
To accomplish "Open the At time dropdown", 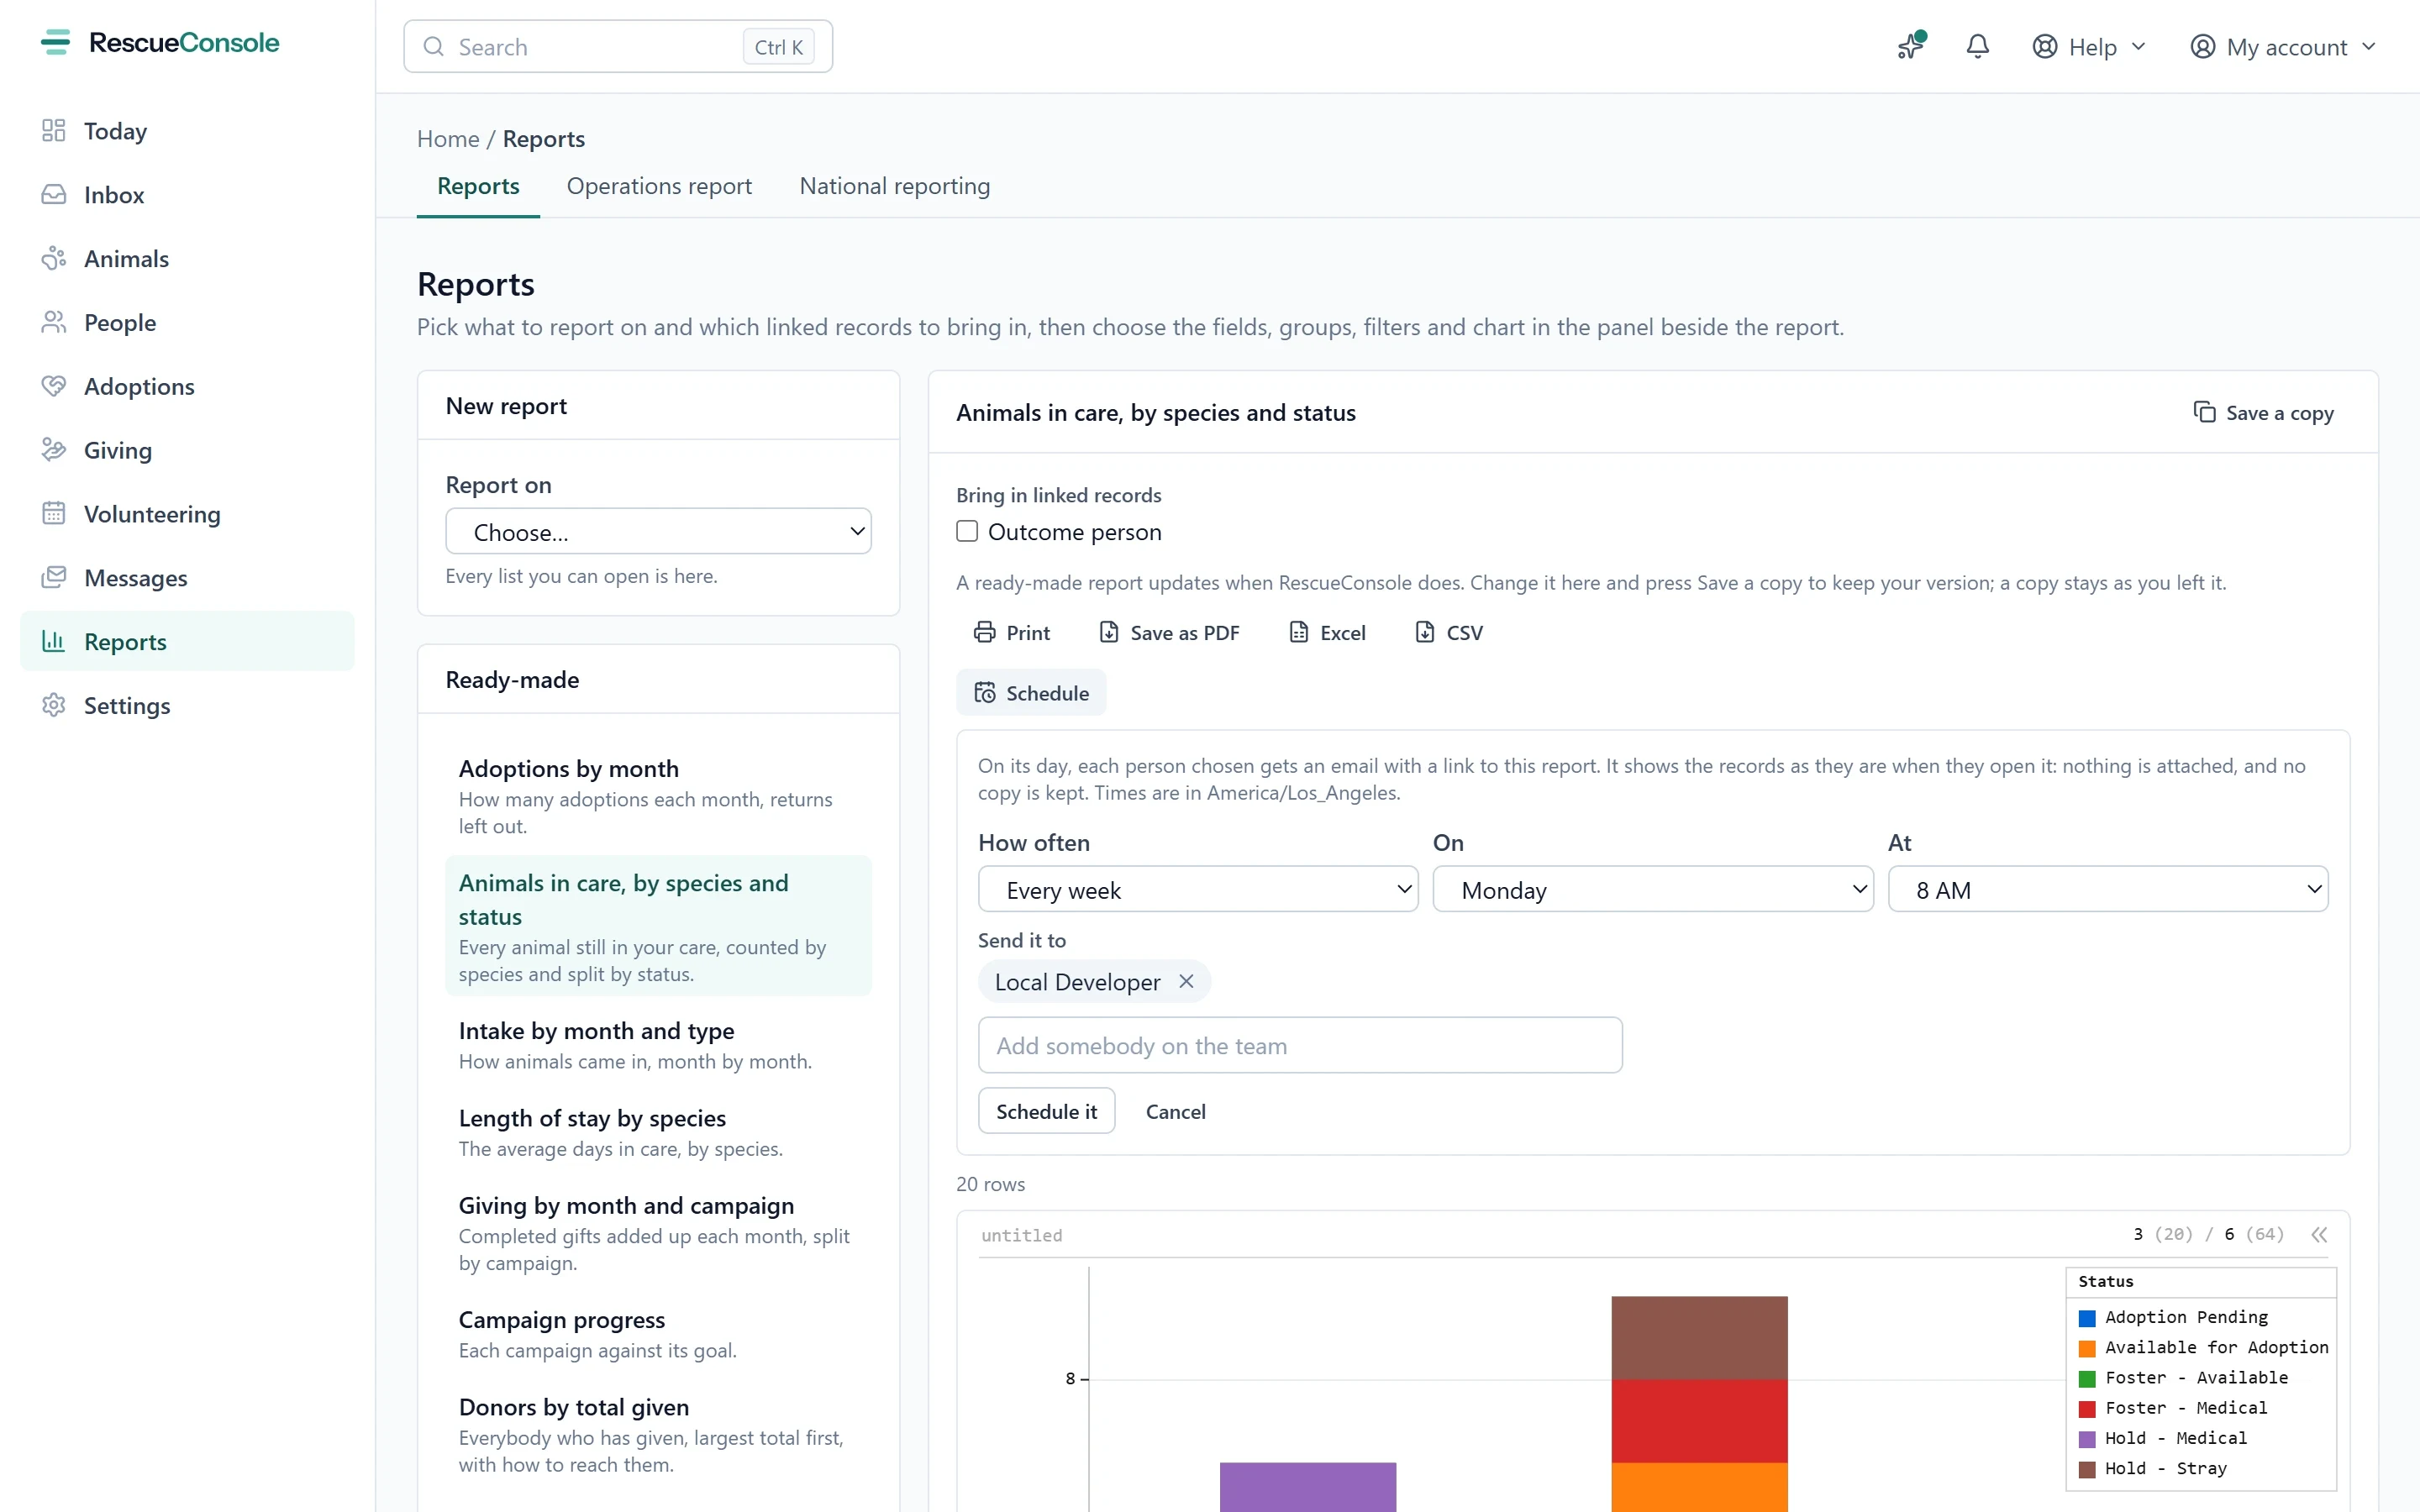I will pos(2108,889).
